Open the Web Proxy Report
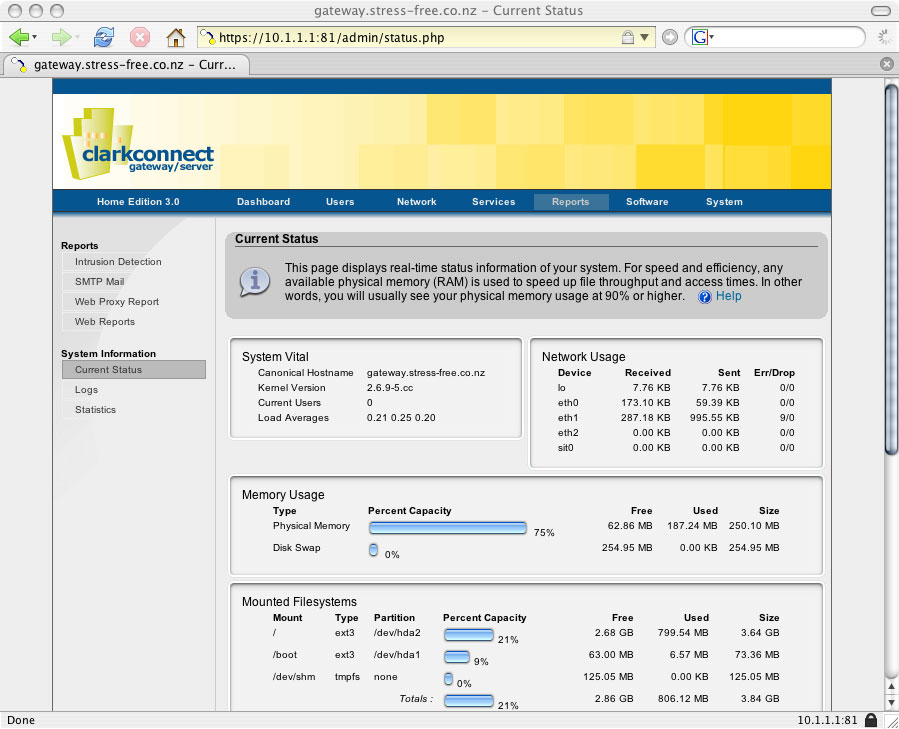899x729 pixels. point(117,302)
